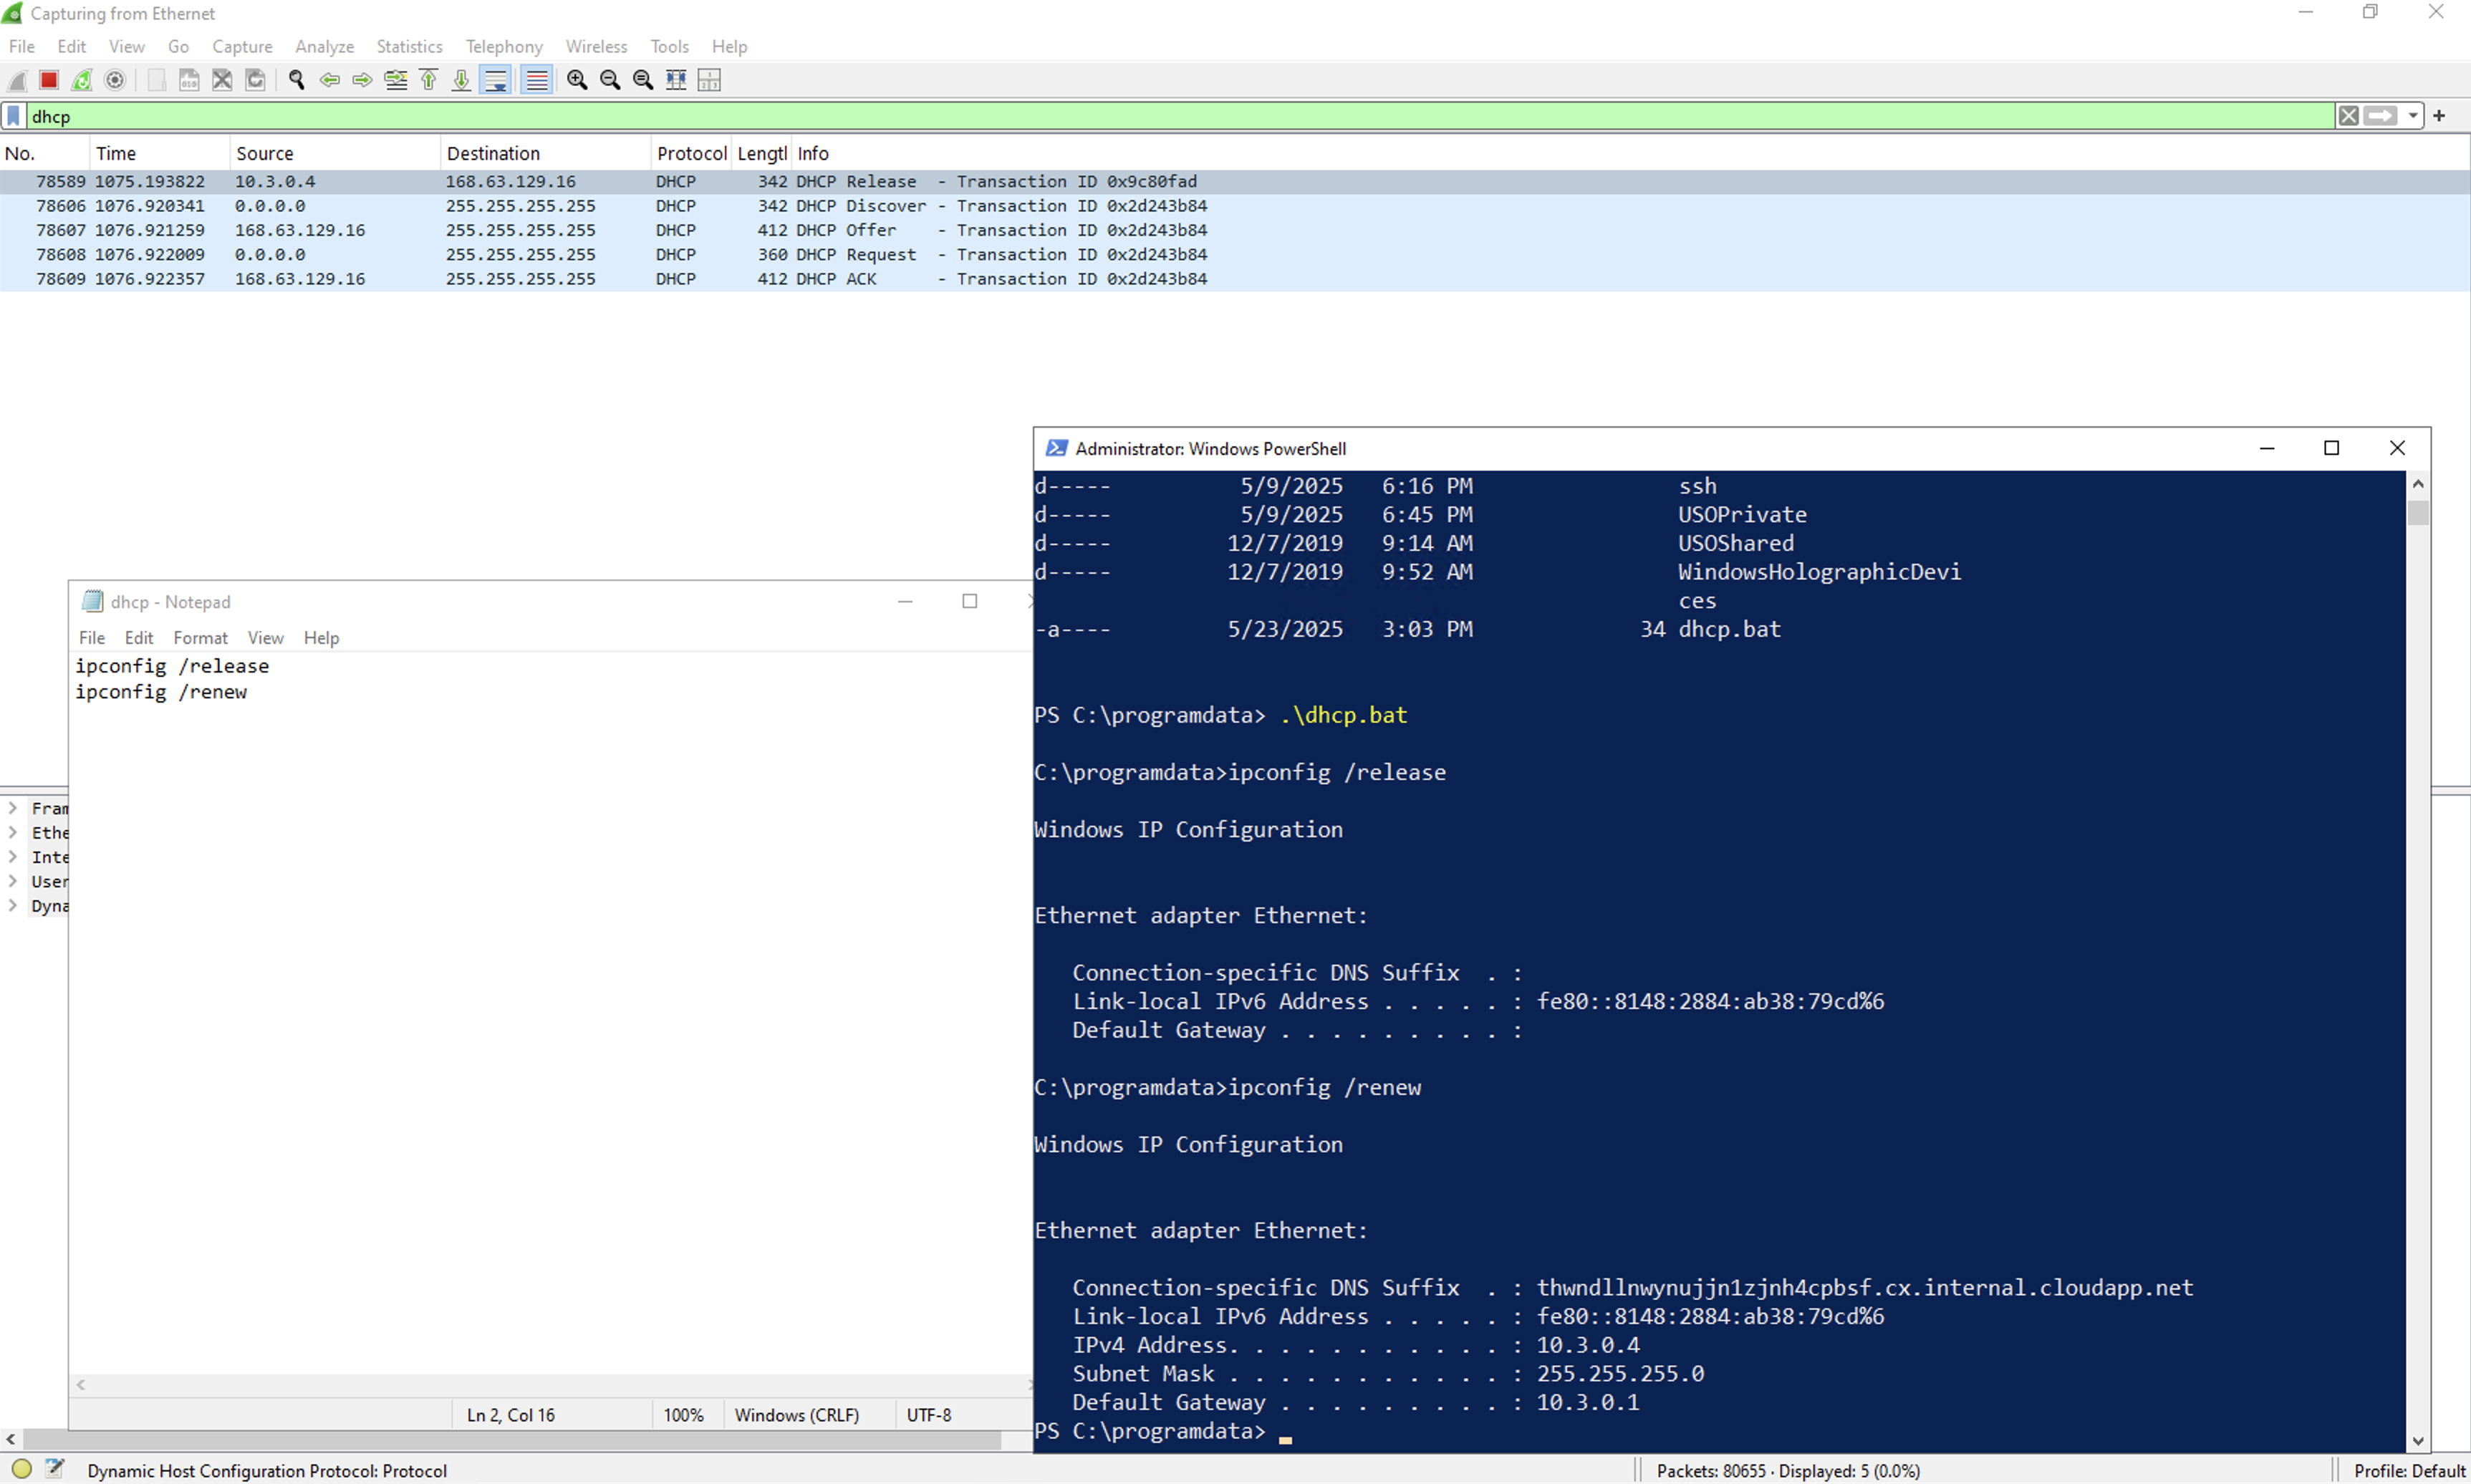Open Notepad Format menu

click(200, 637)
